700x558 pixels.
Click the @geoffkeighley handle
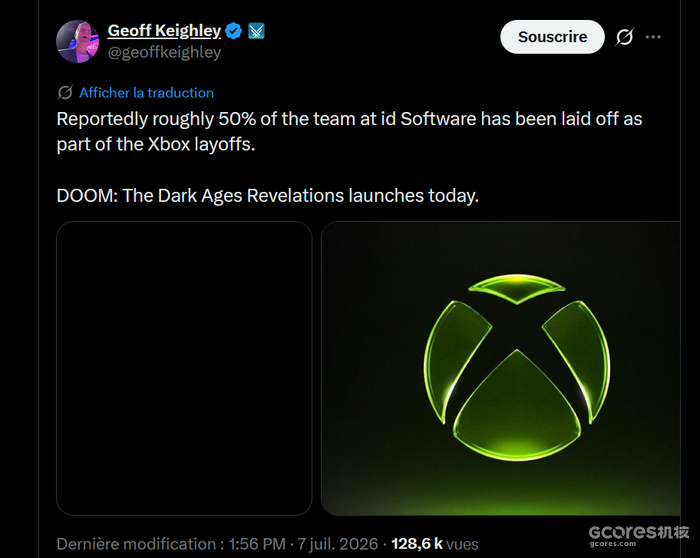(x=164, y=52)
